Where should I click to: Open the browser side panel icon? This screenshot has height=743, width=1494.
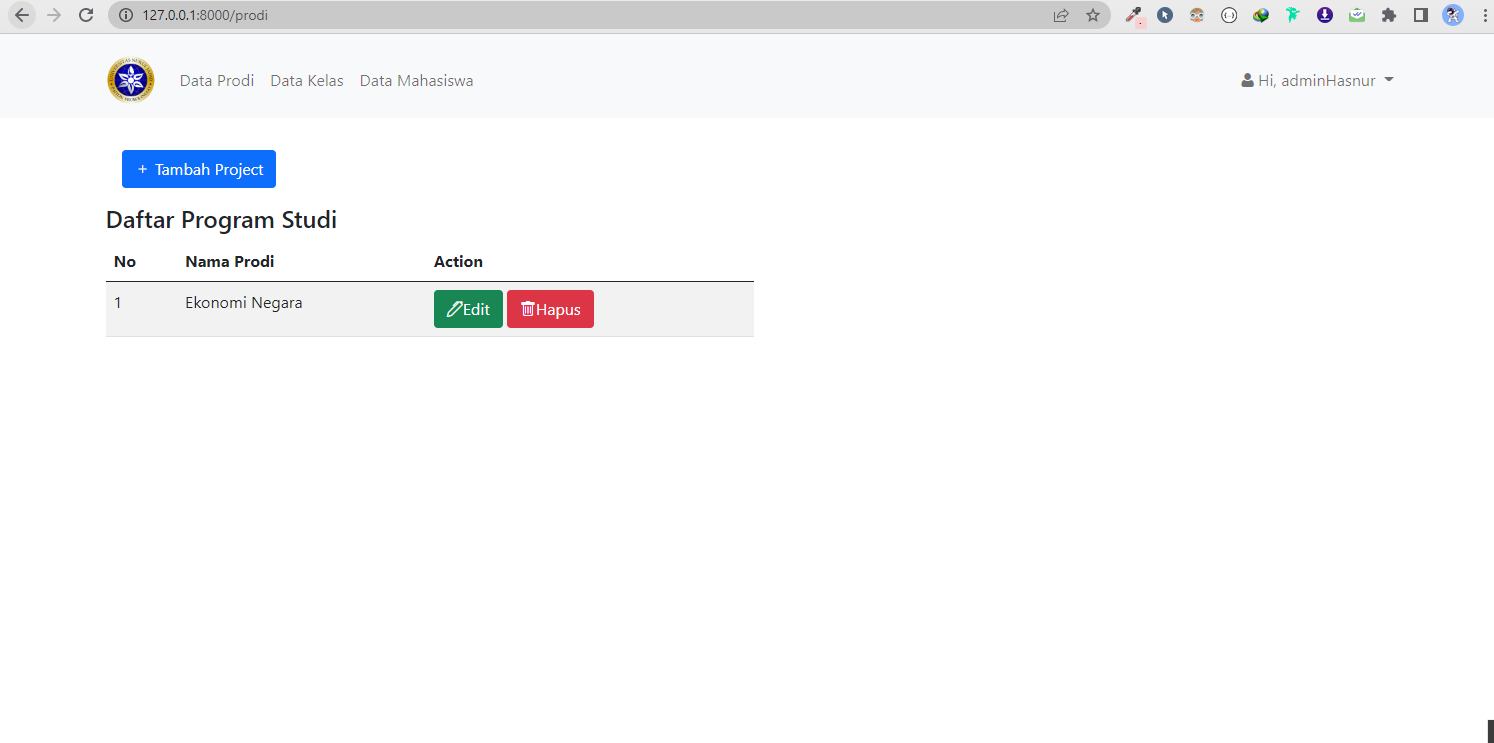[1420, 15]
